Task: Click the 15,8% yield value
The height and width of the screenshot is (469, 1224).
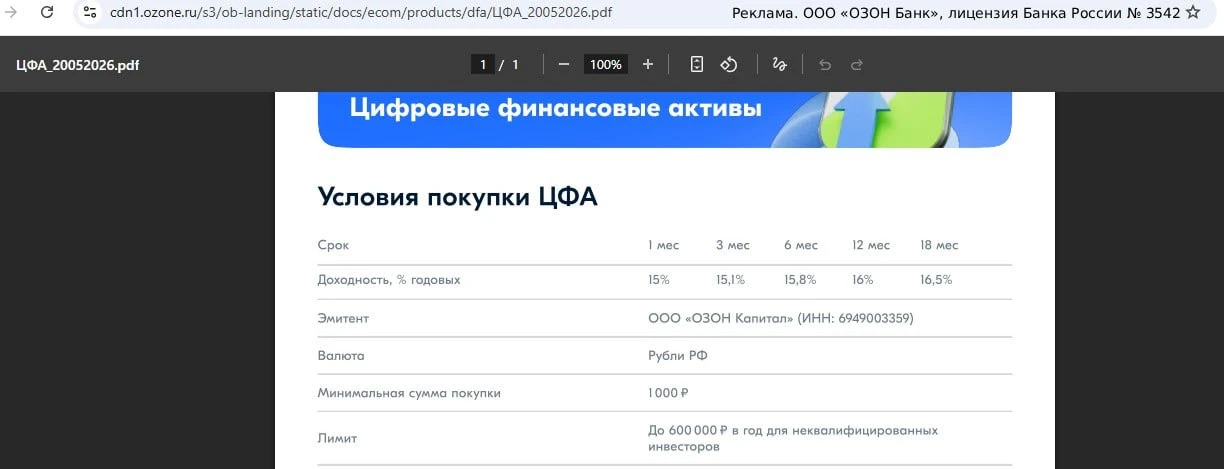Action: (800, 280)
